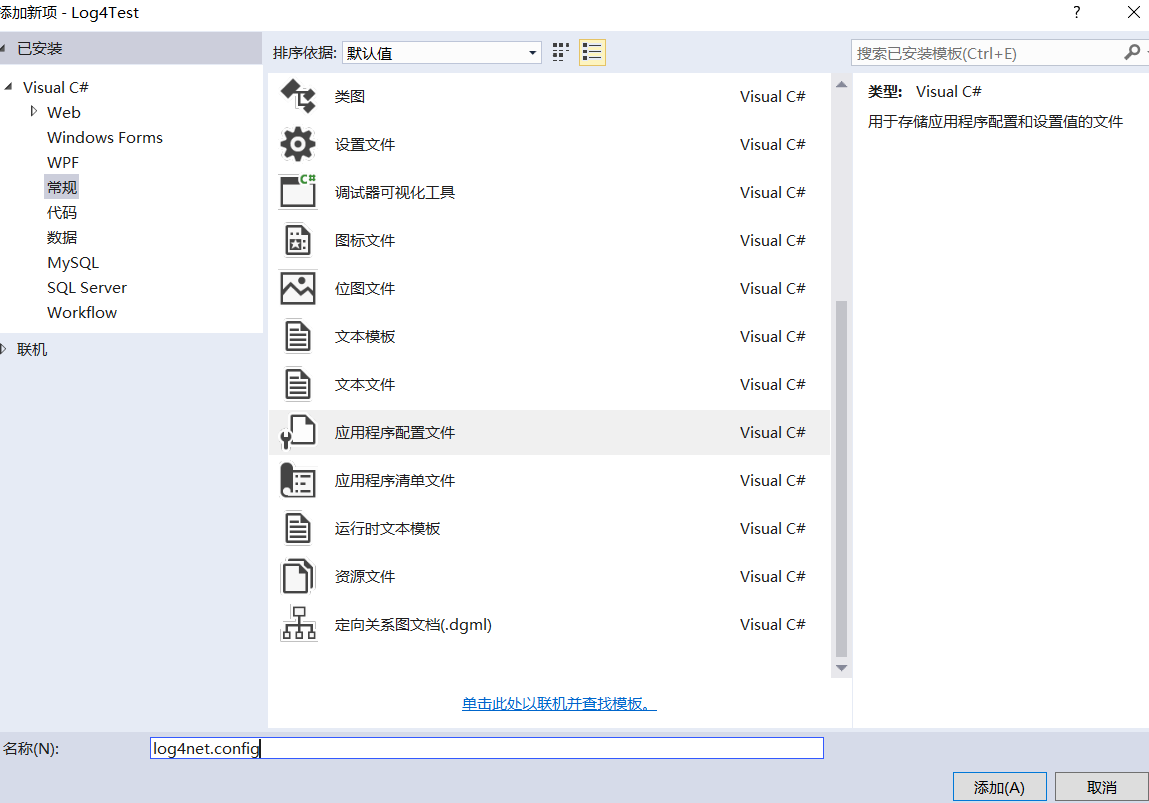
Task: Enable the details list view
Action: pos(592,52)
